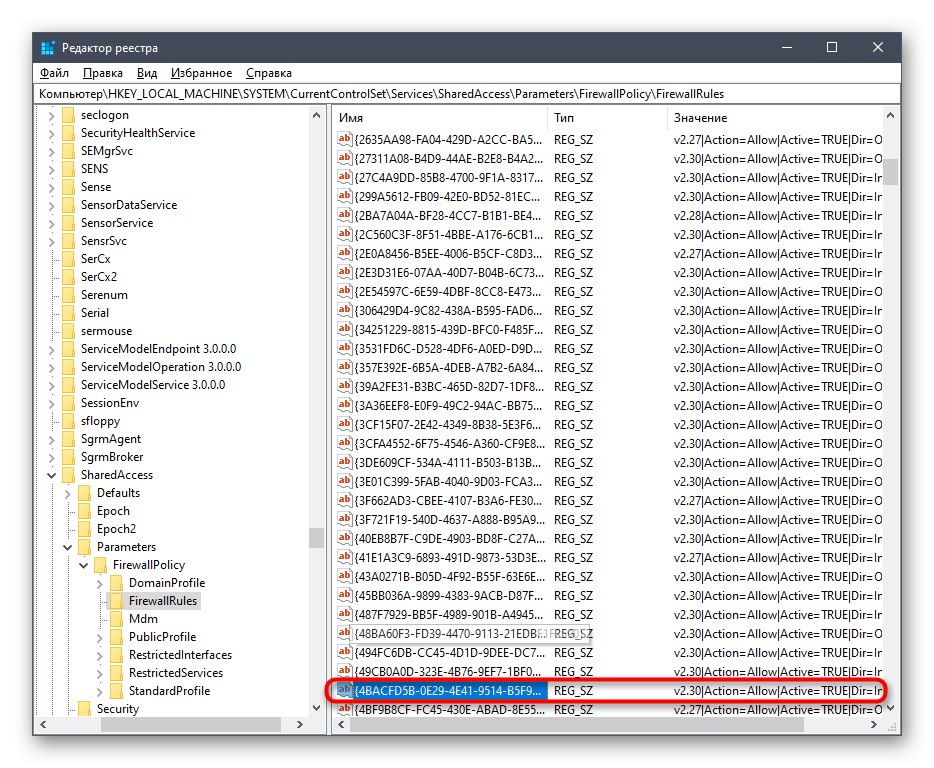This screenshot has height=768, width=934.
Task: Expand the PublicProfile key
Action: [100, 638]
